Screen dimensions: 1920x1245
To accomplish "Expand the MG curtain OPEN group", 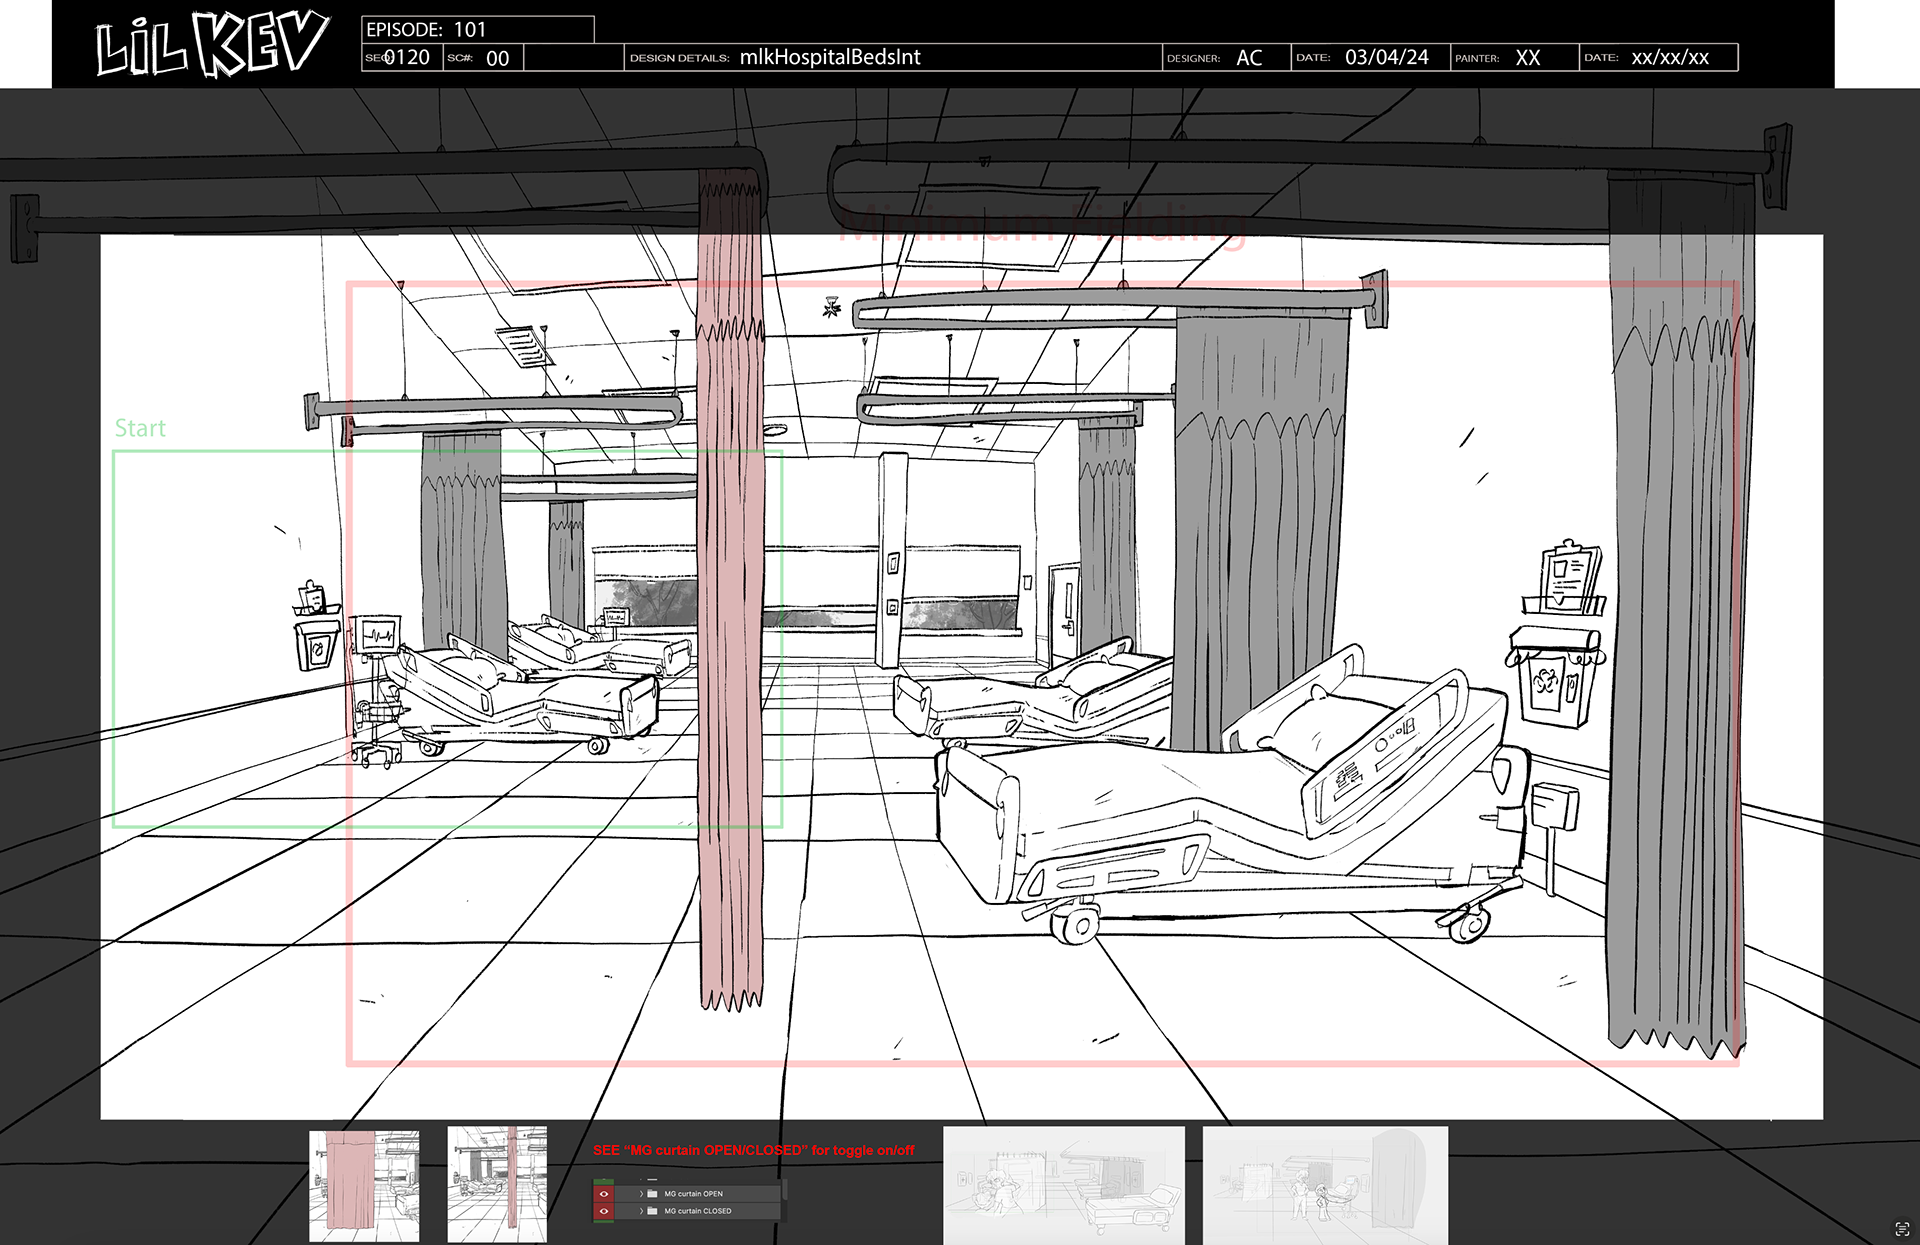I will [x=641, y=1194].
